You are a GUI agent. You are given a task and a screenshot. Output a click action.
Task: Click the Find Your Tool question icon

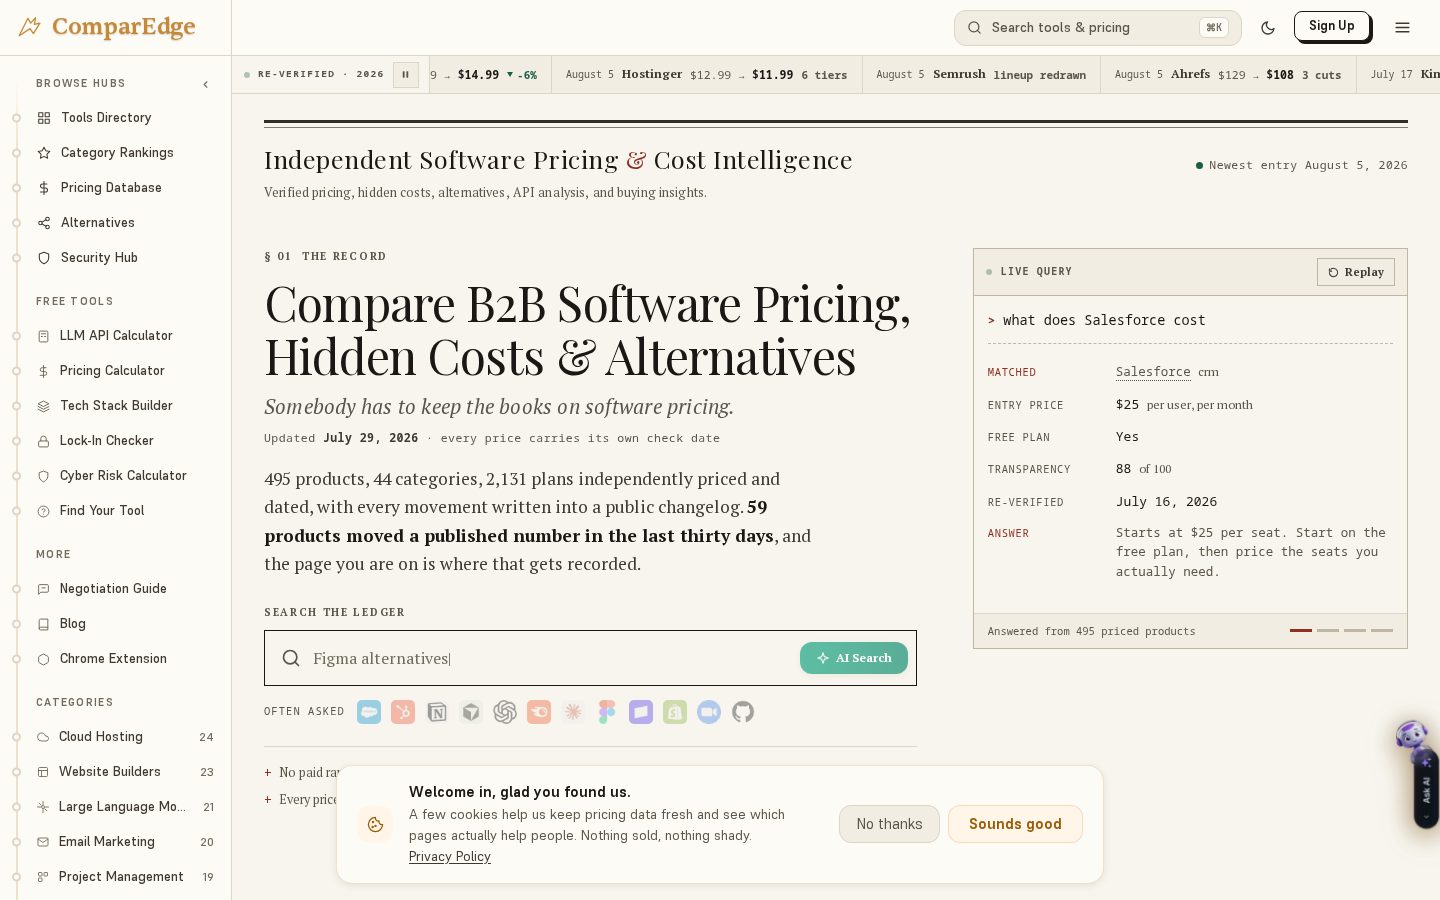(43, 511)
